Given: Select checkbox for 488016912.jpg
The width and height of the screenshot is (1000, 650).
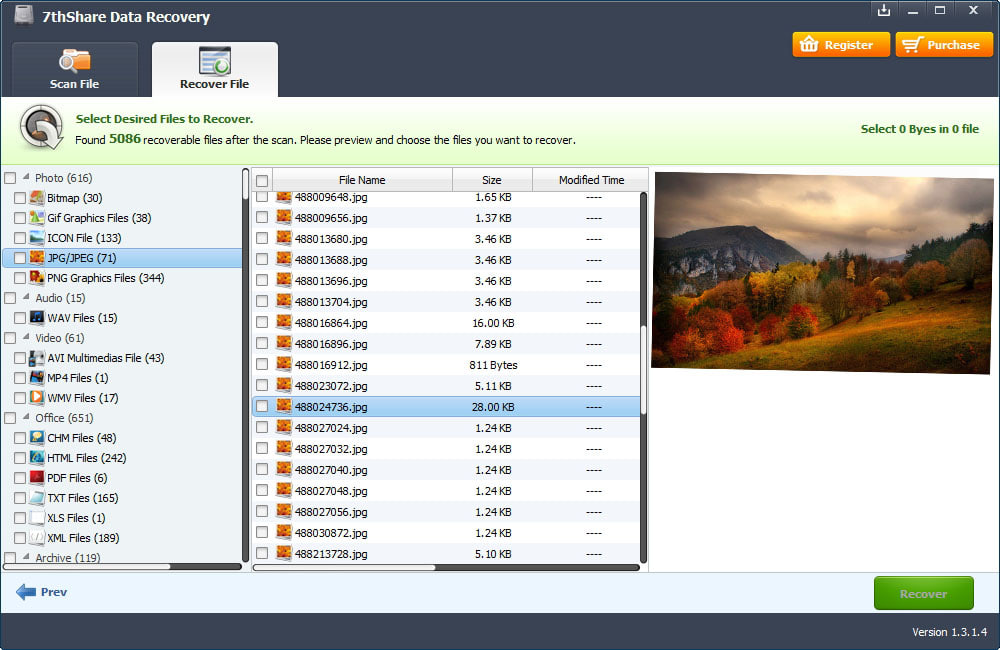Looking at the screenshot, I should (262, 364).
